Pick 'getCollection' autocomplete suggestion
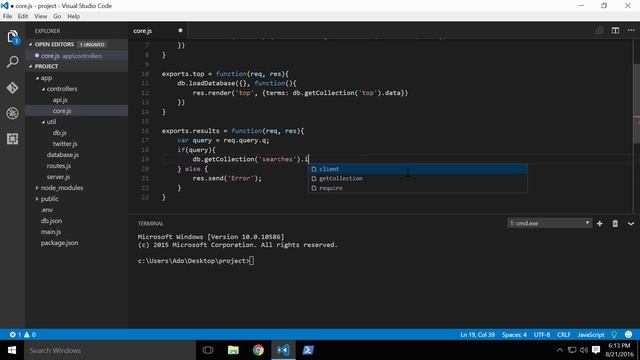640x360 pixels. [418, 178]
